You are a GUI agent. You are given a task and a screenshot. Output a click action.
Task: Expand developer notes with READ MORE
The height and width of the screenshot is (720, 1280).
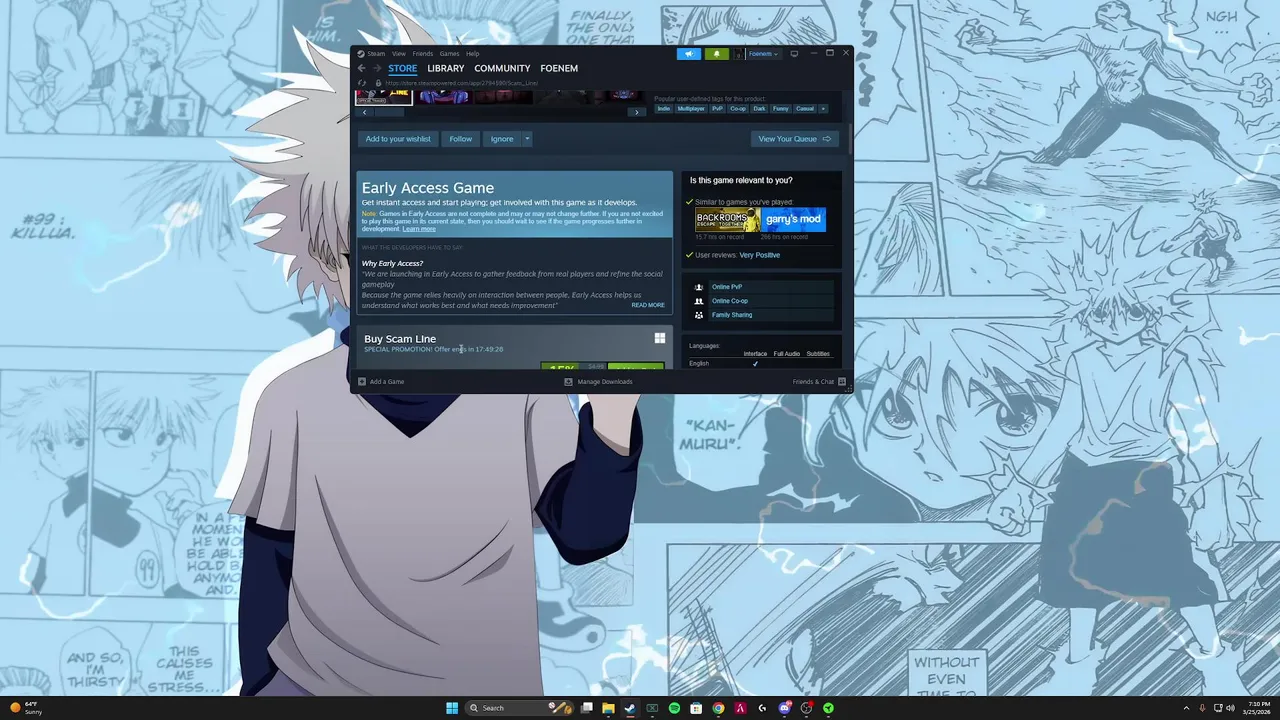coord(648,305)
